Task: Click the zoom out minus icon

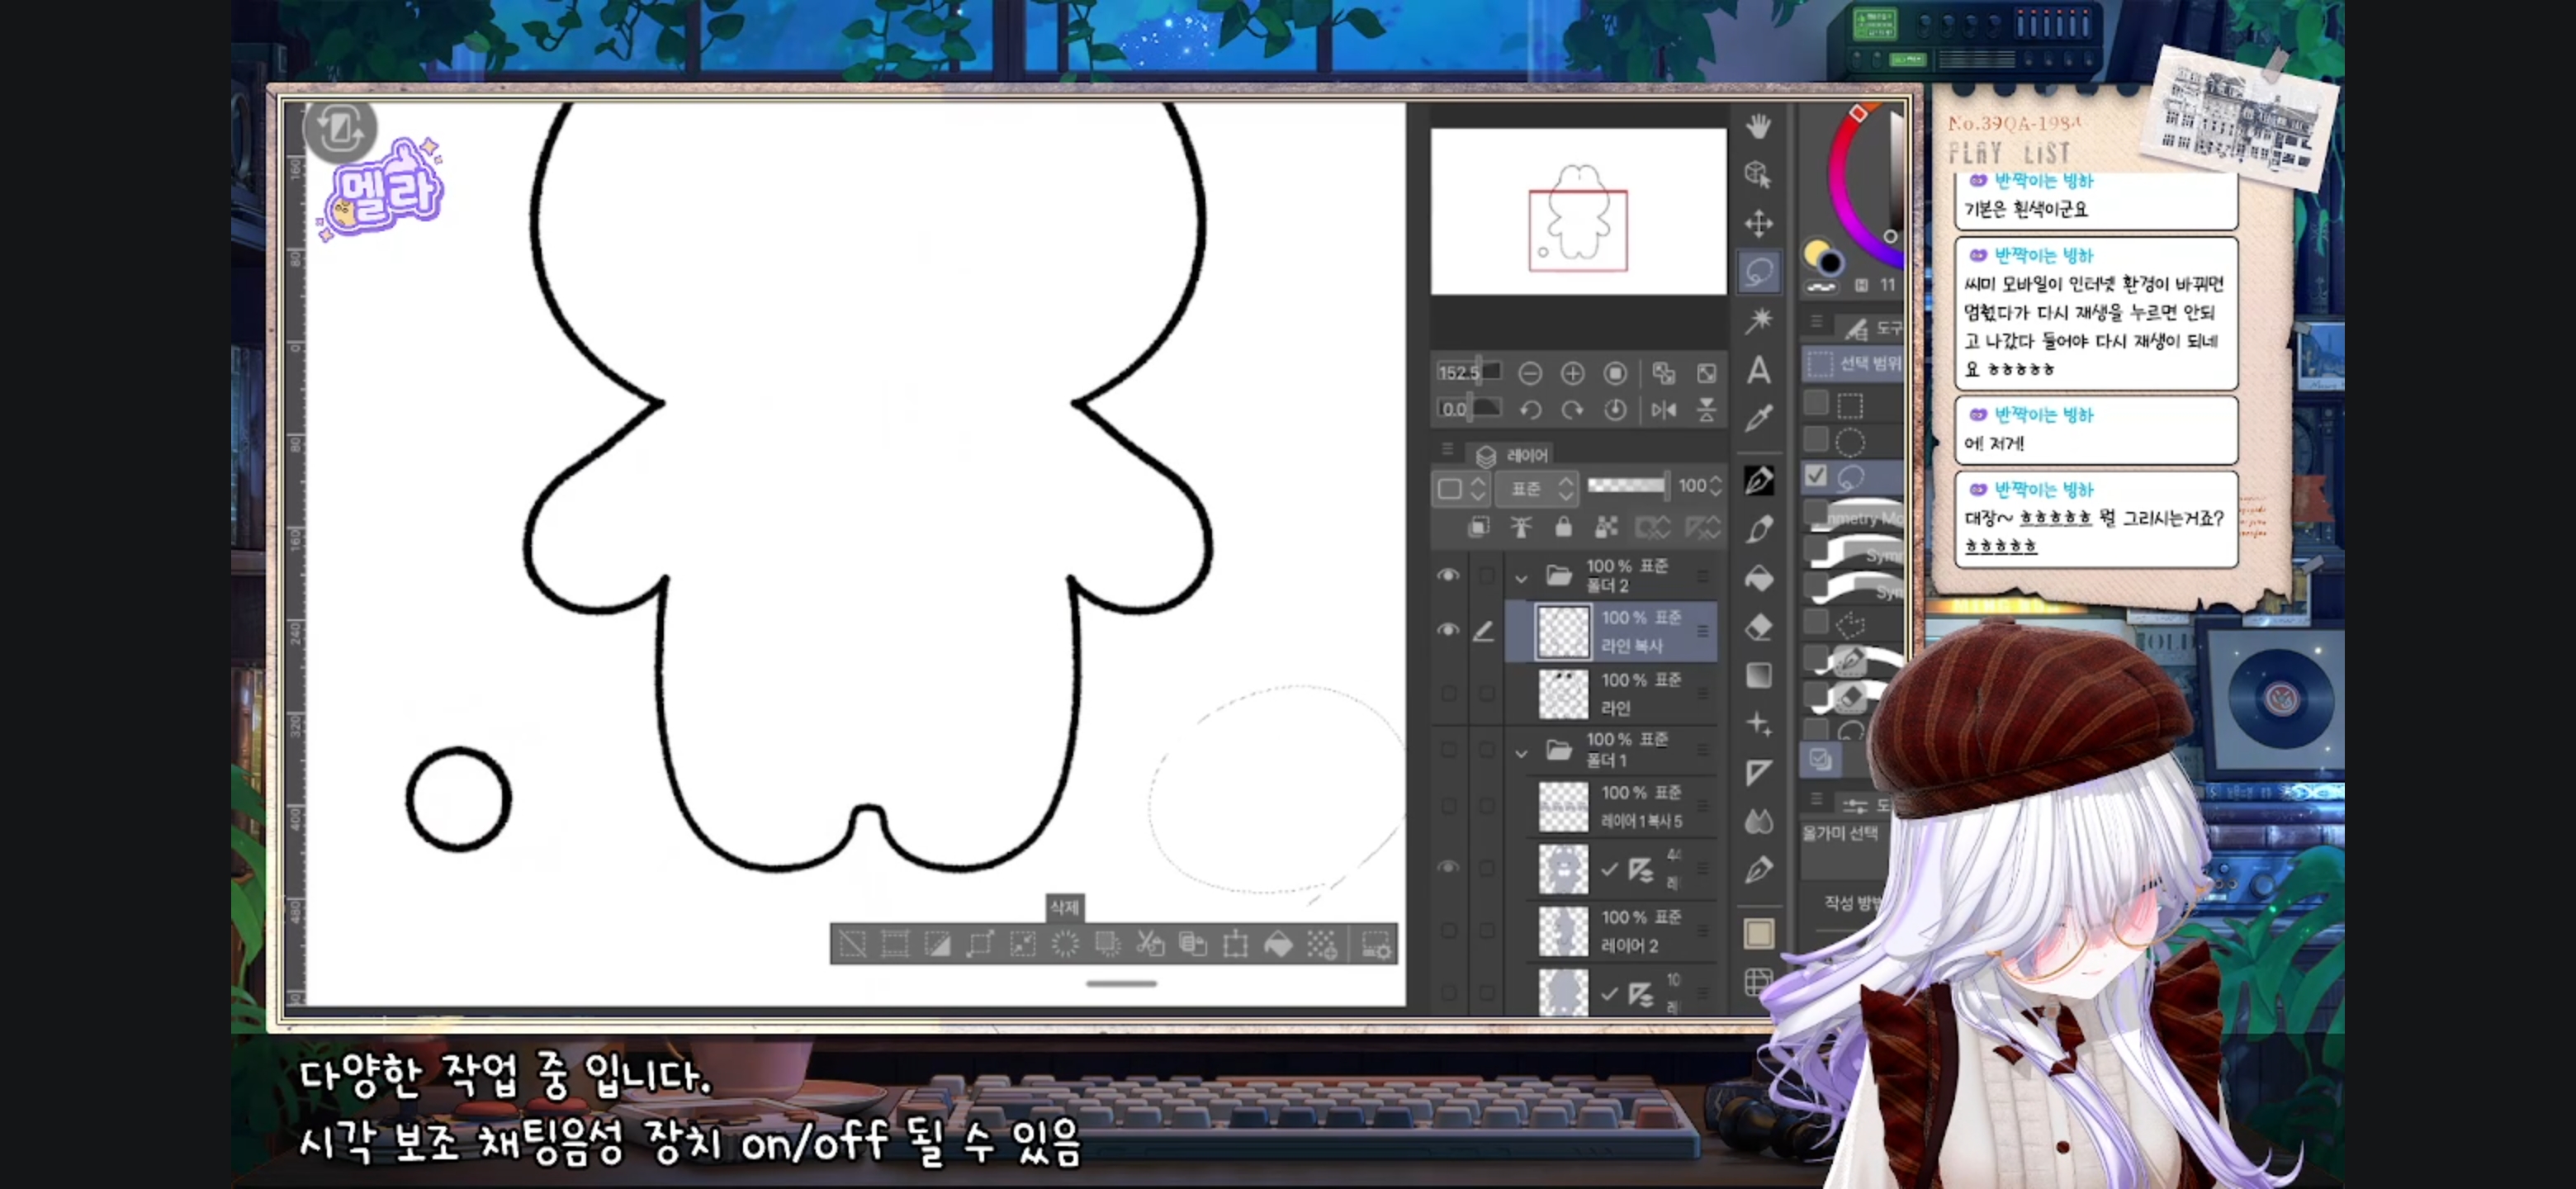Action: 1529,373
